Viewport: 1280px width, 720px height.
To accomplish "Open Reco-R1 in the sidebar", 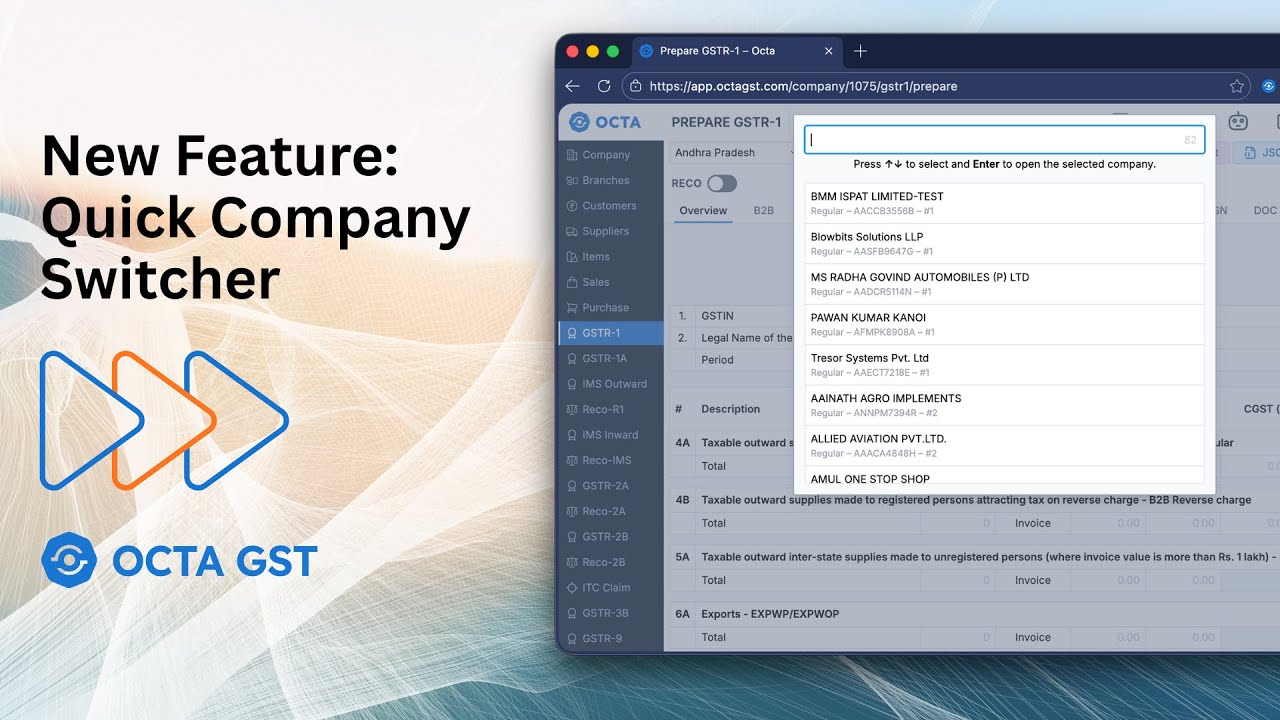I will pos(610,409).
